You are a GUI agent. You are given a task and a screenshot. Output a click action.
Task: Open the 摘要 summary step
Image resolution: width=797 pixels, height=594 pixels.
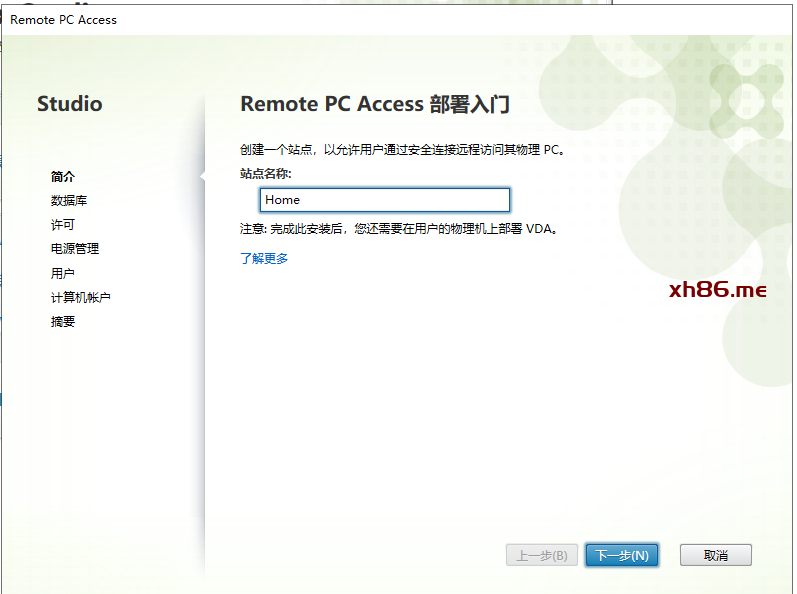tap(63, 322)
